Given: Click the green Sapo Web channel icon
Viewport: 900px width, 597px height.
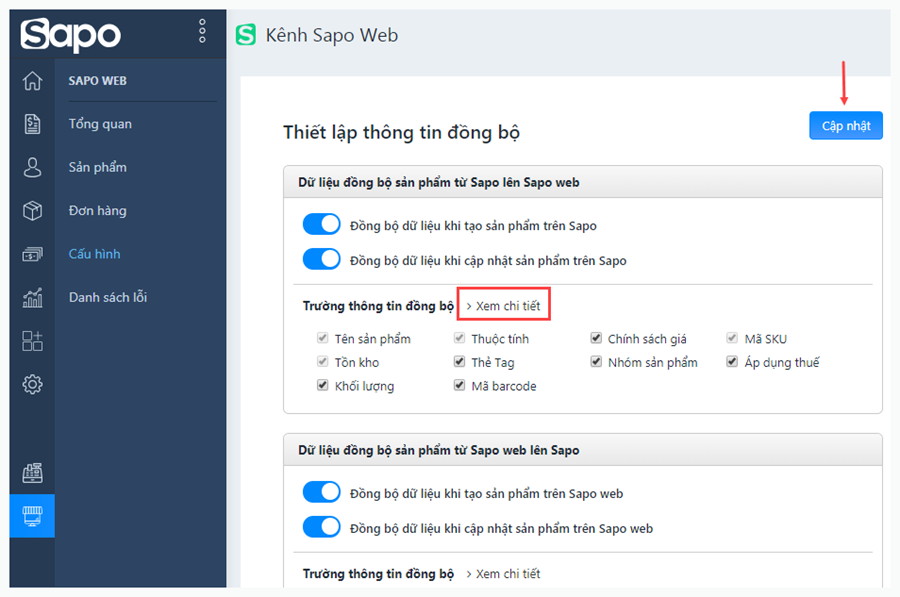Looking at the screenshot, I should [x=246, y=35].
